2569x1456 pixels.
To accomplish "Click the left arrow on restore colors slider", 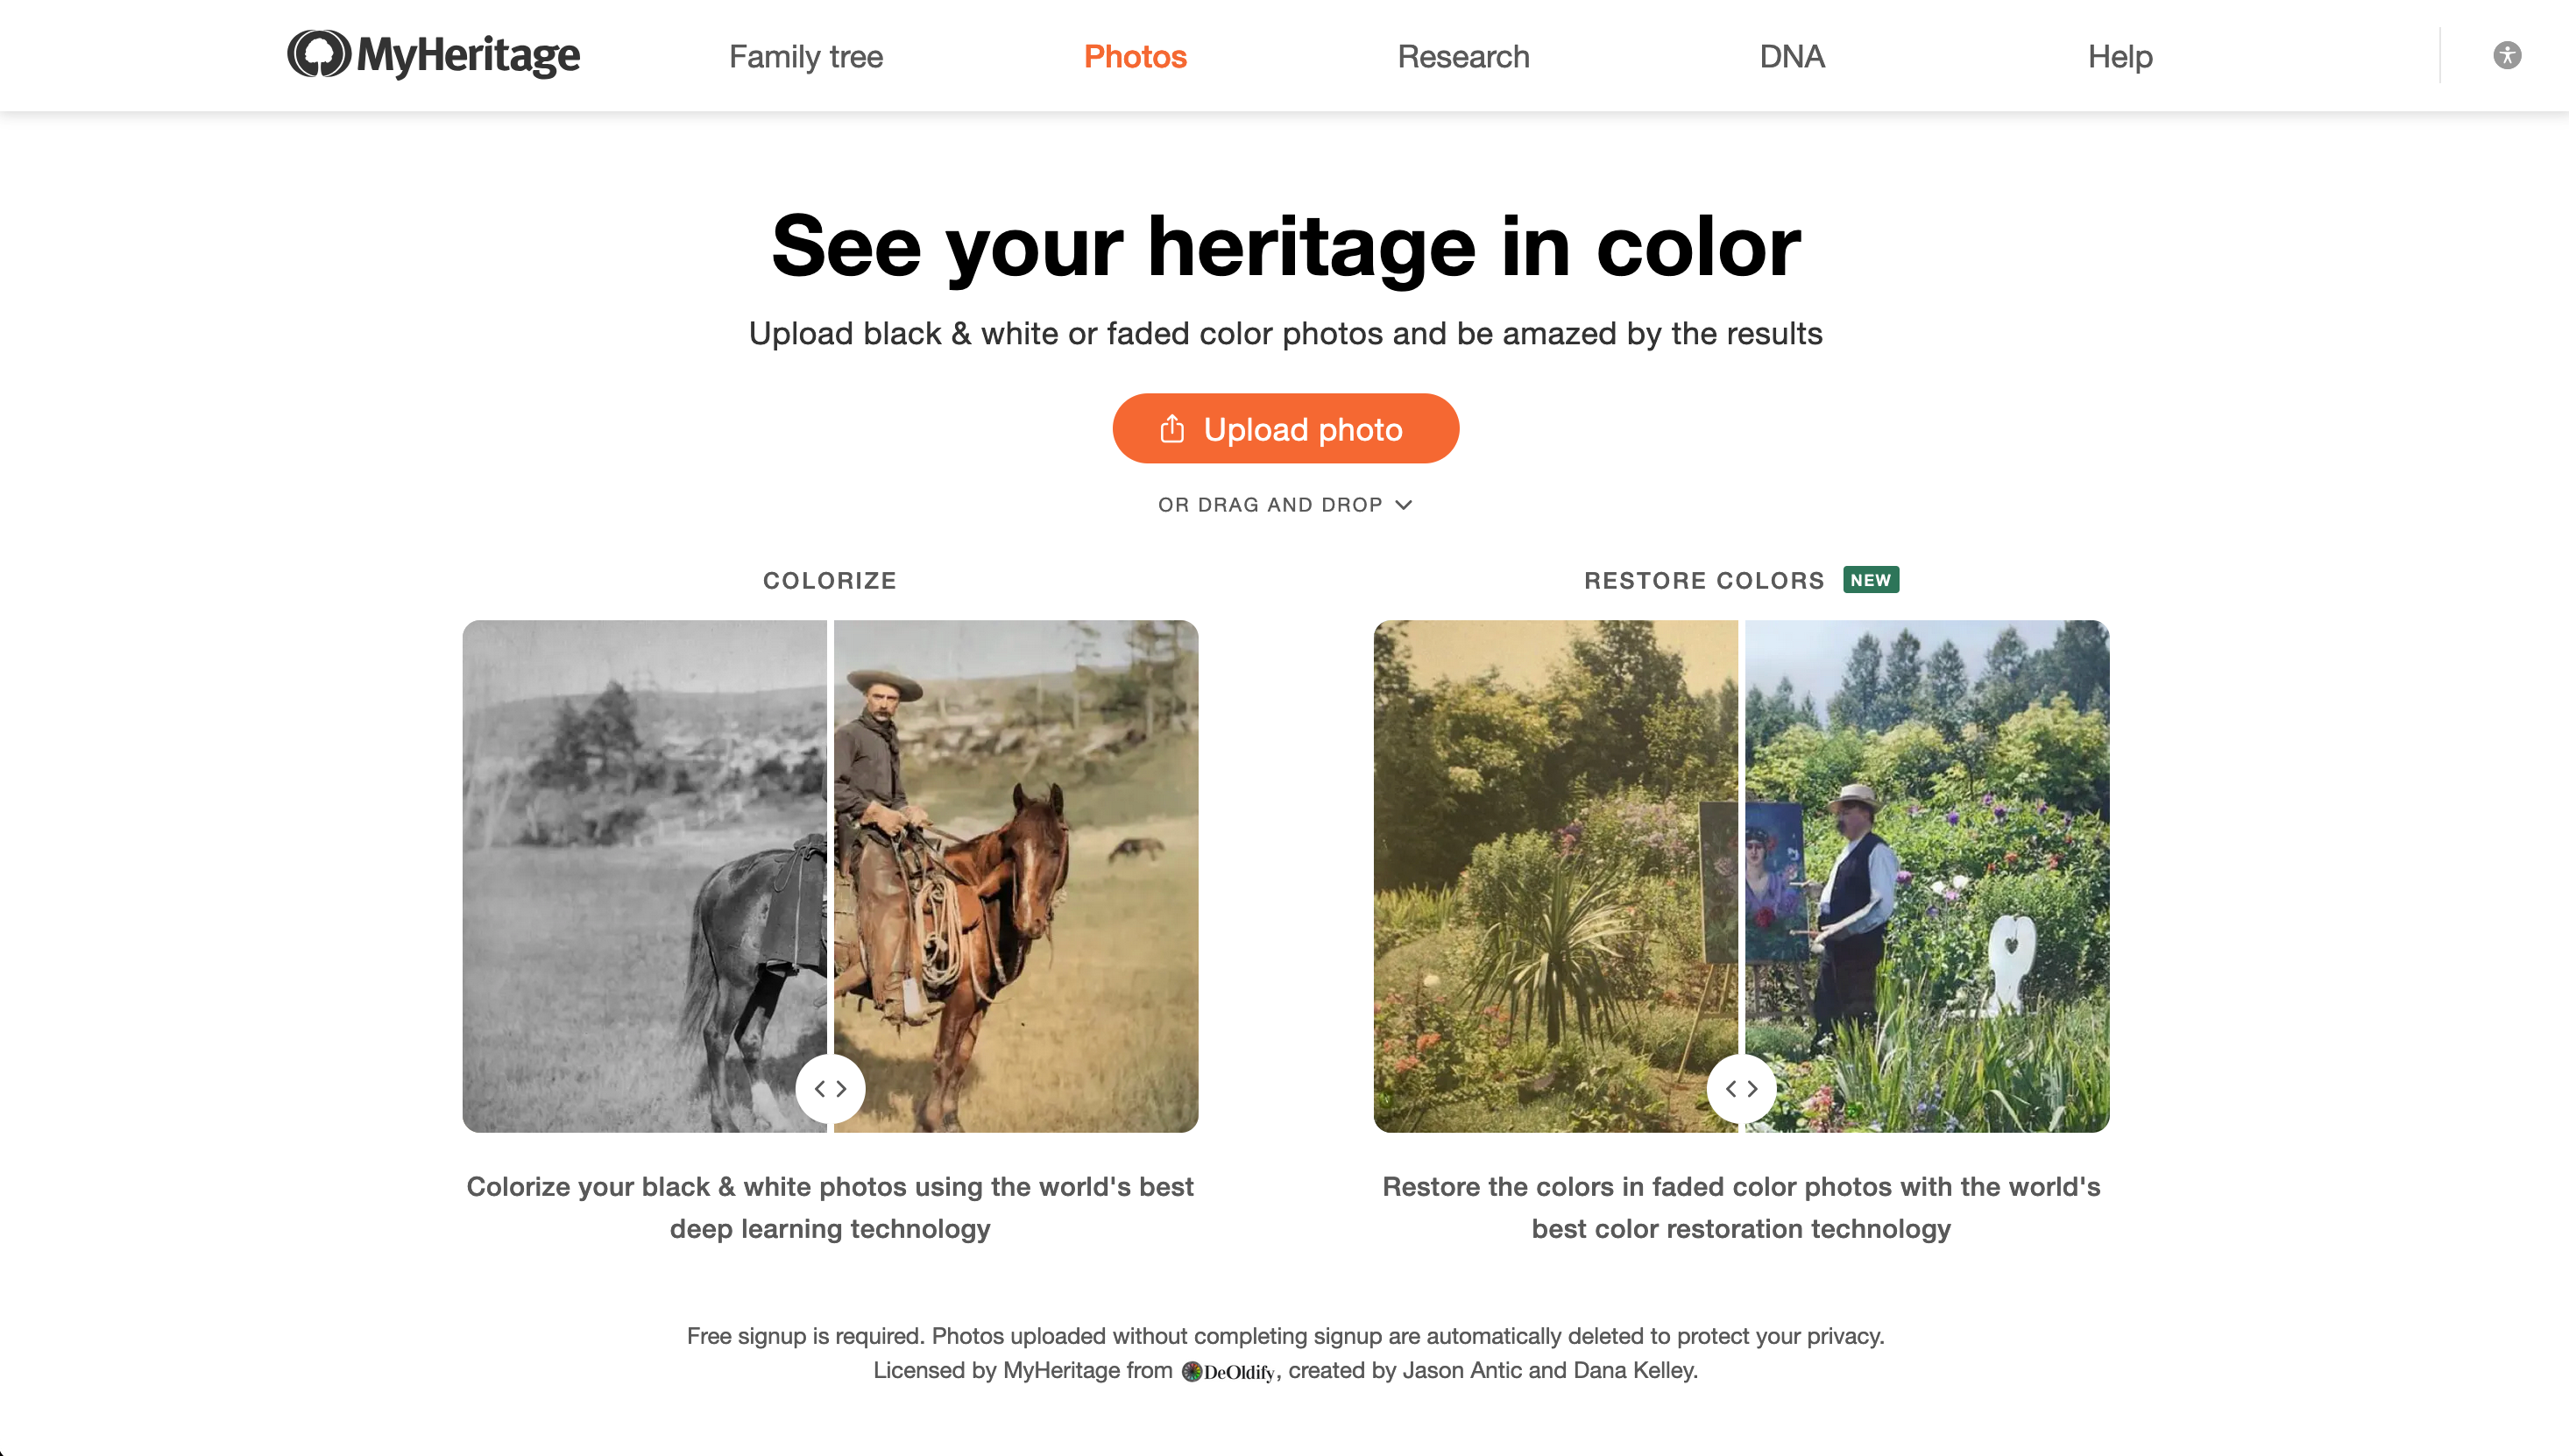I will click(x=1729, y=1087).
